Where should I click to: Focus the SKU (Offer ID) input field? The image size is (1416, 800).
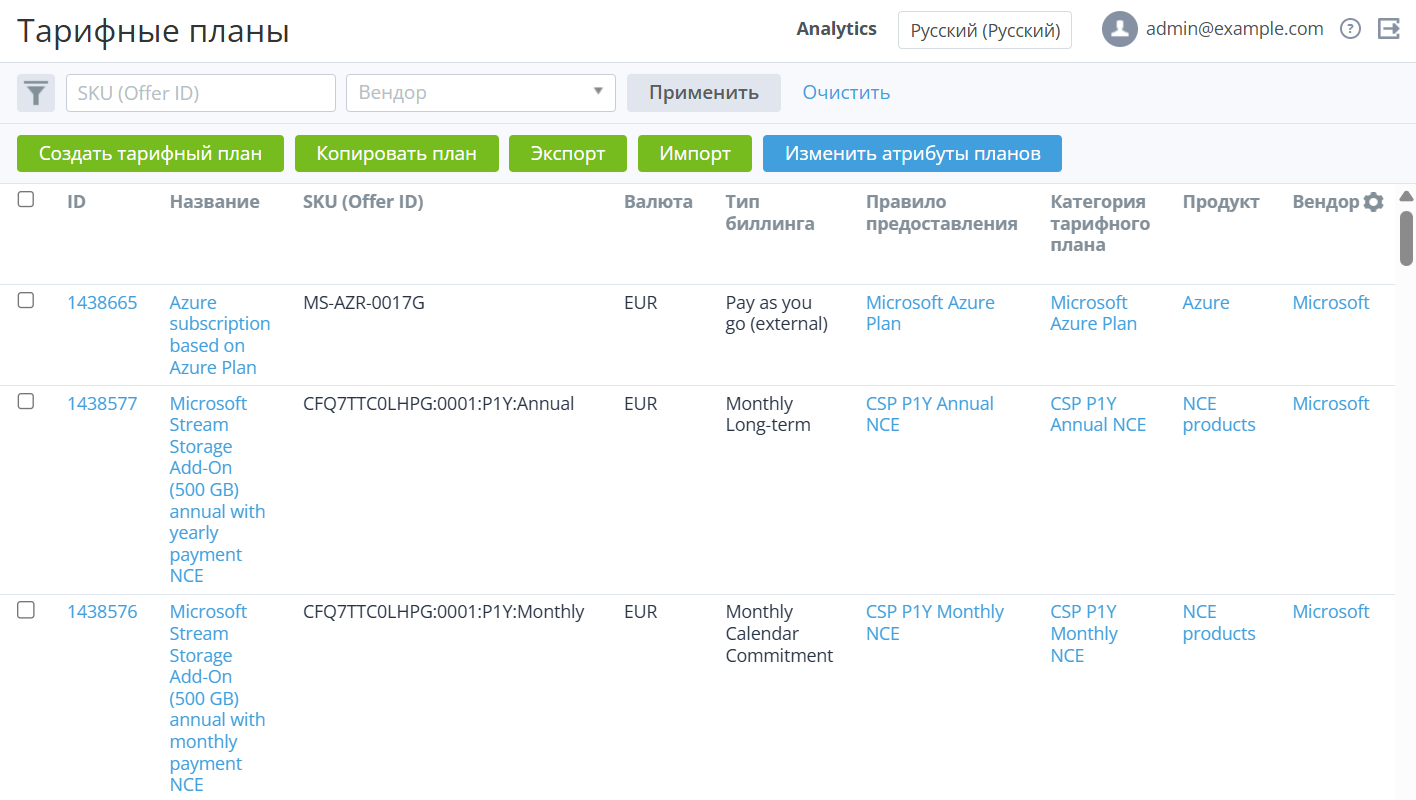point(201,93)
